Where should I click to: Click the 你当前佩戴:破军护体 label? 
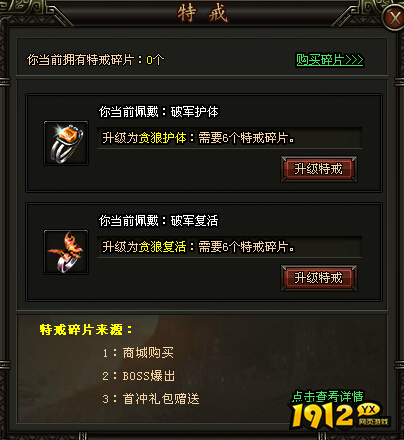[x=158, y=112]
